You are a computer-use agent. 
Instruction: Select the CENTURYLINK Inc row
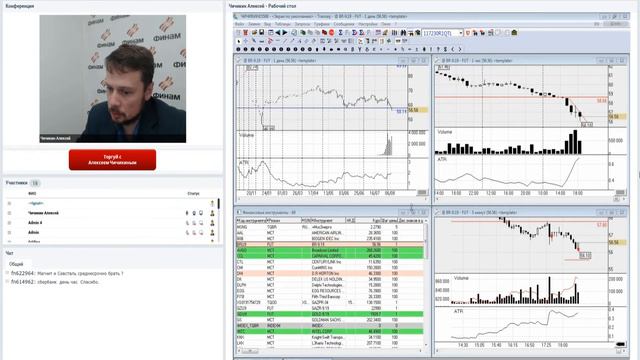(x=330, y=262)
